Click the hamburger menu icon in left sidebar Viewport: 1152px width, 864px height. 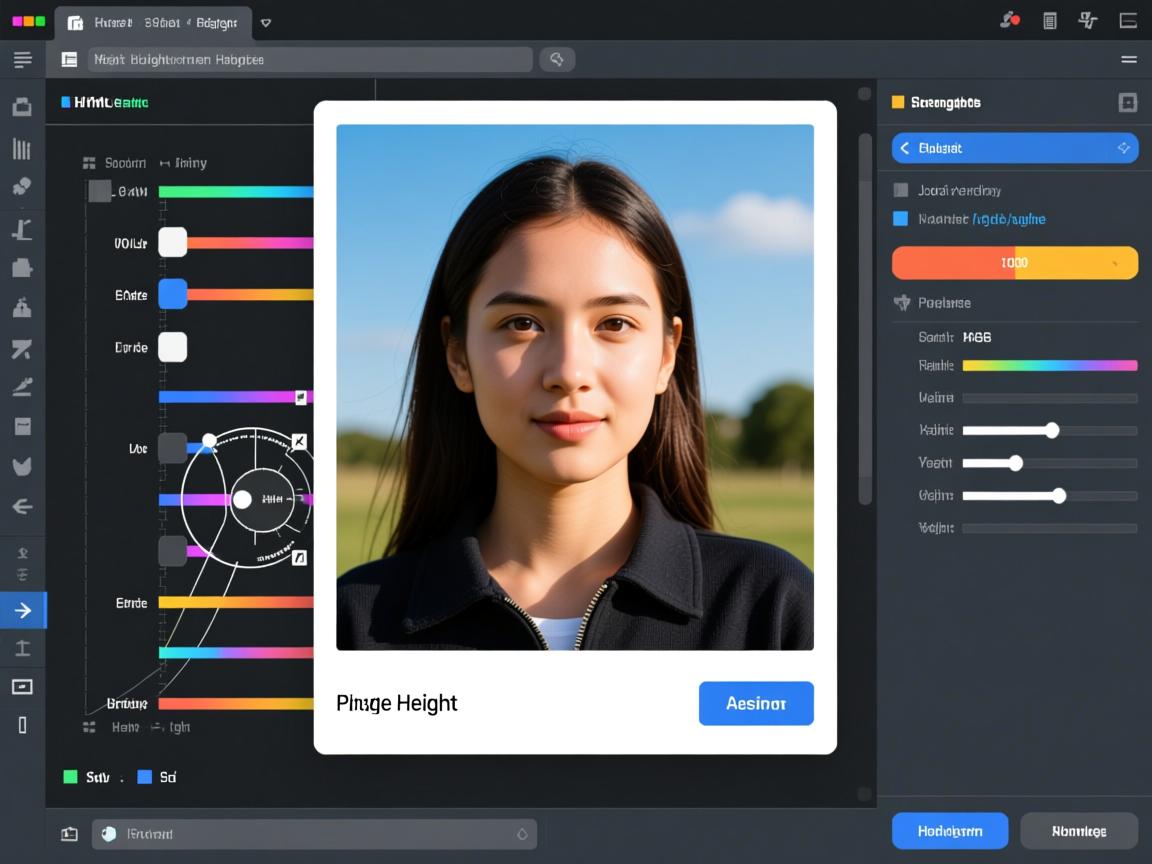pyautogui.click(x=22, y=60)
